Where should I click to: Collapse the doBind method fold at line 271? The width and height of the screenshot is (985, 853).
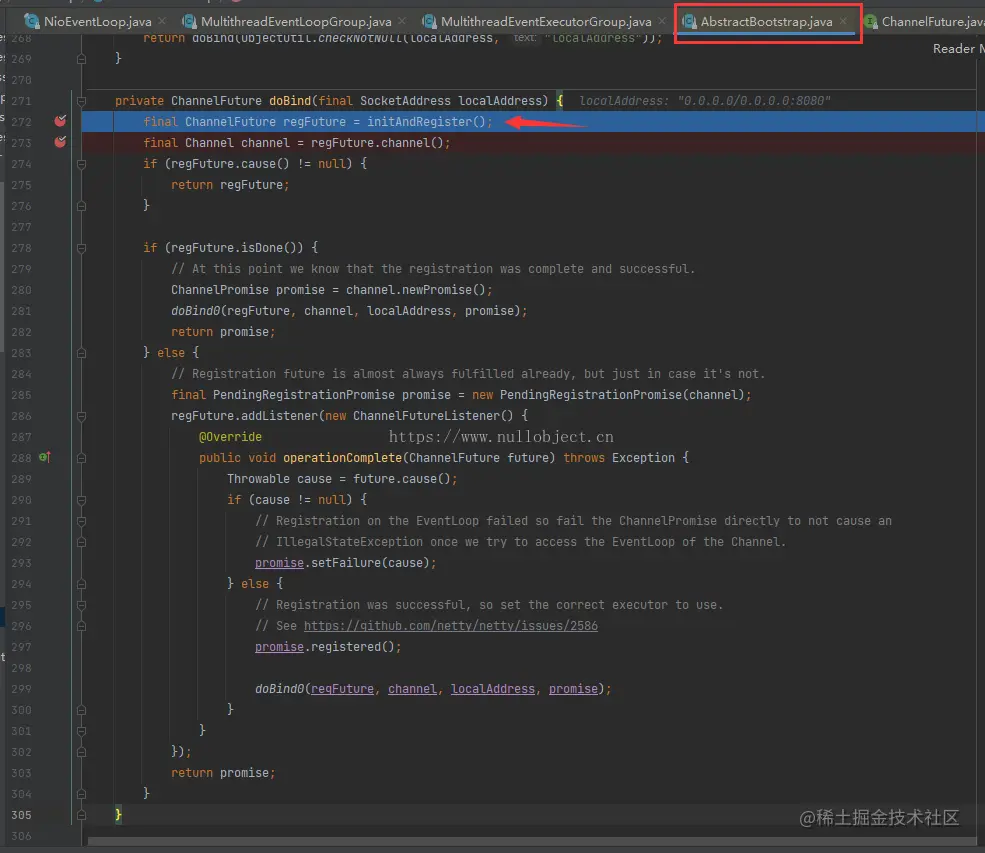pyautogui.click(x=82, y=100)
